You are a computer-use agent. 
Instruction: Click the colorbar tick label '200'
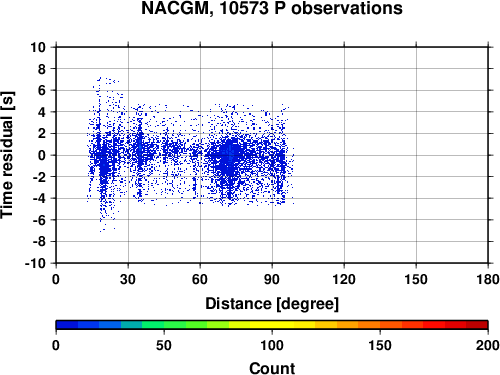click(x=488, y=345)
